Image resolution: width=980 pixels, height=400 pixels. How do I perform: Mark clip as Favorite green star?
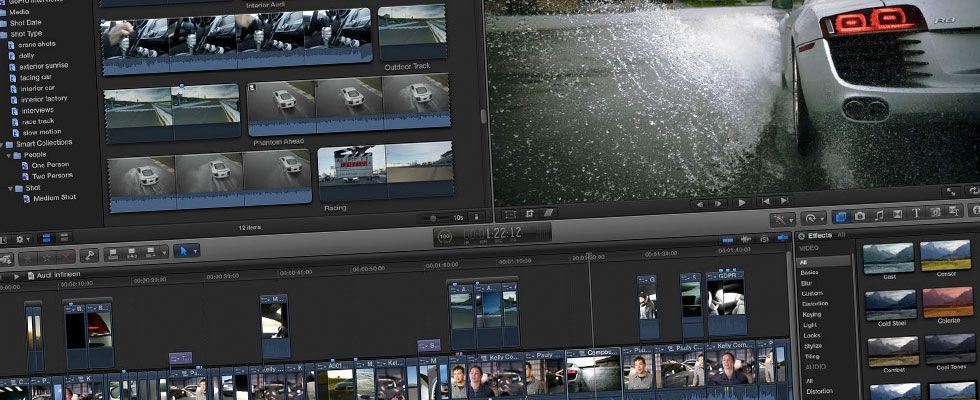27,258
